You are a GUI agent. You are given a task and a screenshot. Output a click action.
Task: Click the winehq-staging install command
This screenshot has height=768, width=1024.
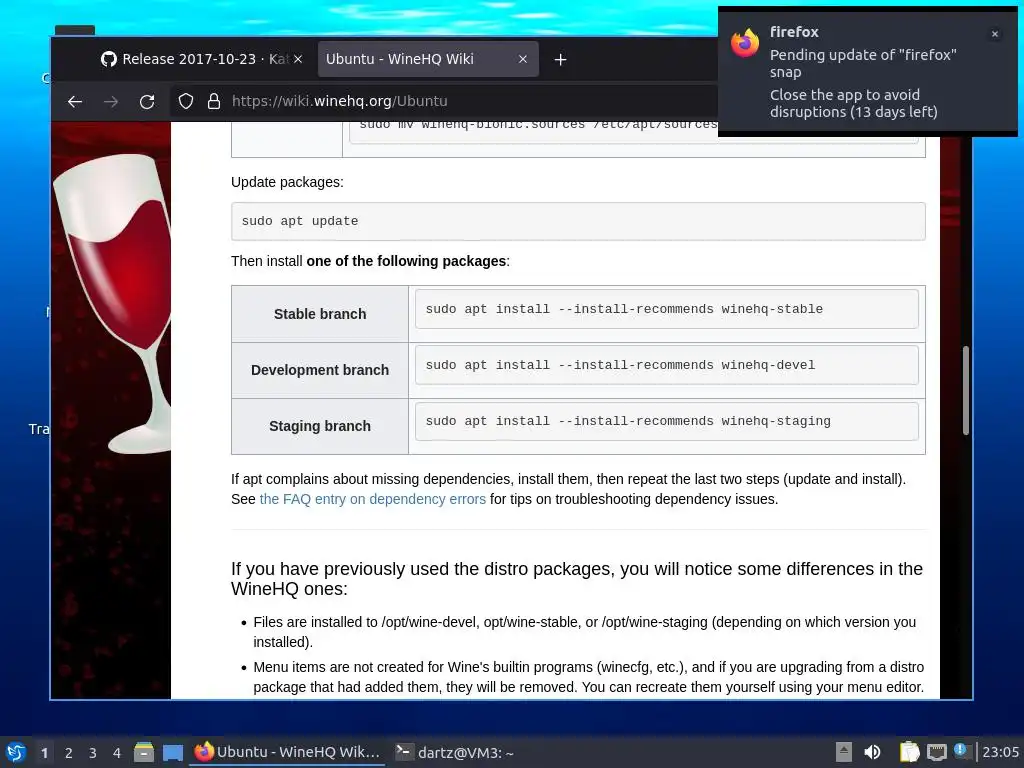[667, 421]
